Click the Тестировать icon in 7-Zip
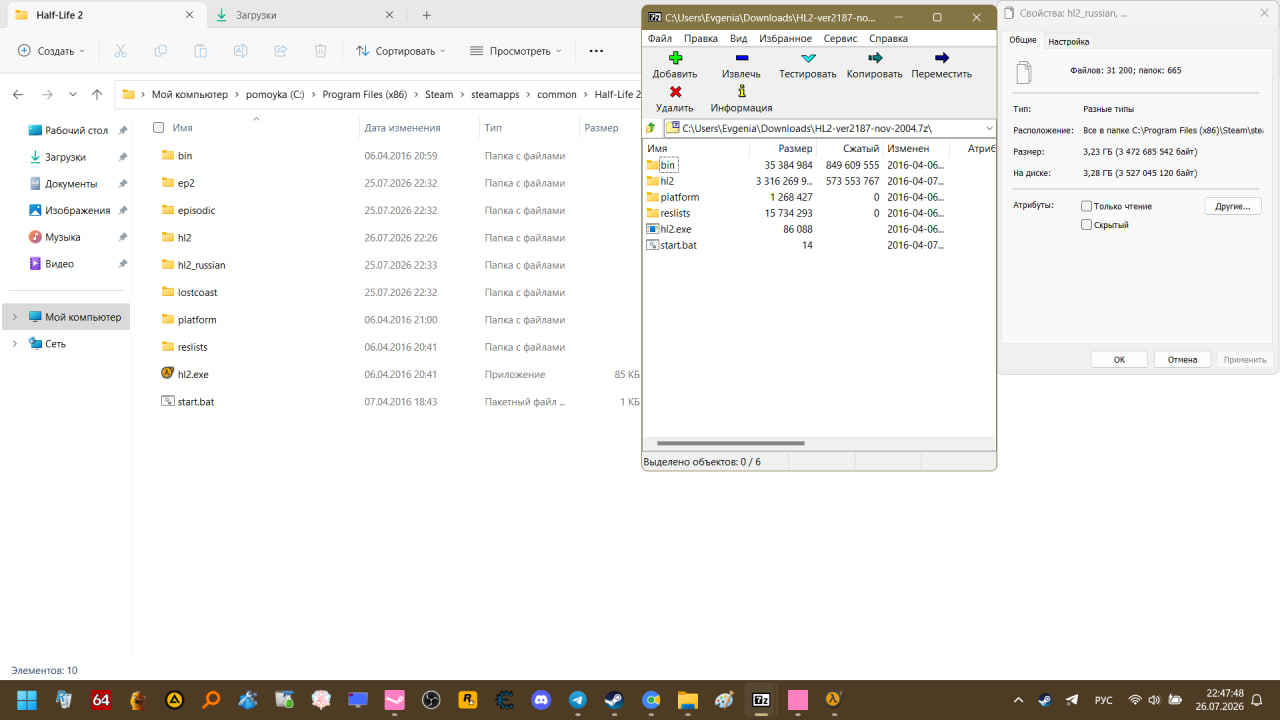 coord(808,58)
